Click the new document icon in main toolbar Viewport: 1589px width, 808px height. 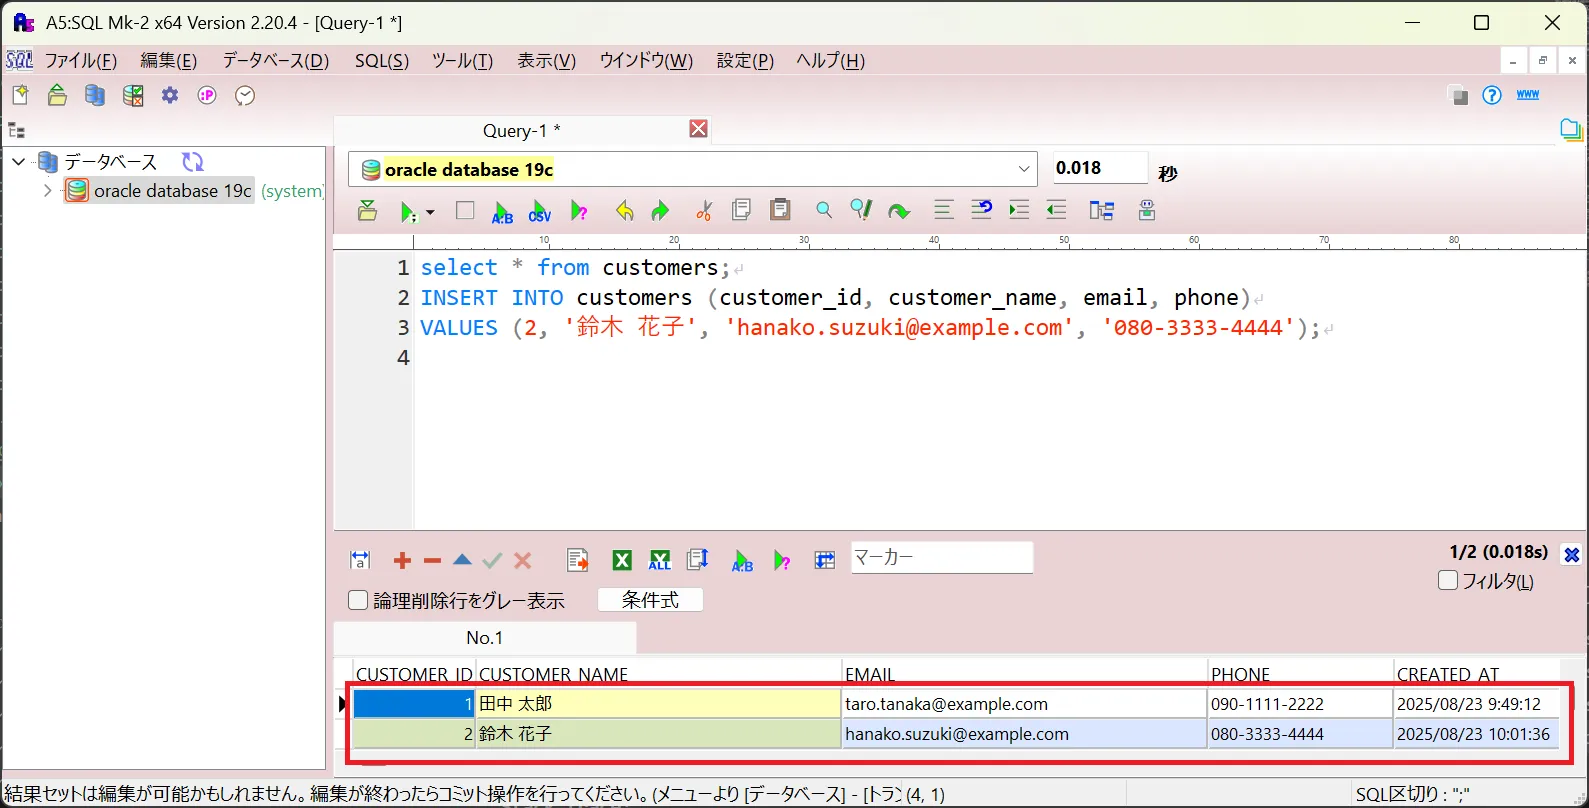click(x=20, y=96)
